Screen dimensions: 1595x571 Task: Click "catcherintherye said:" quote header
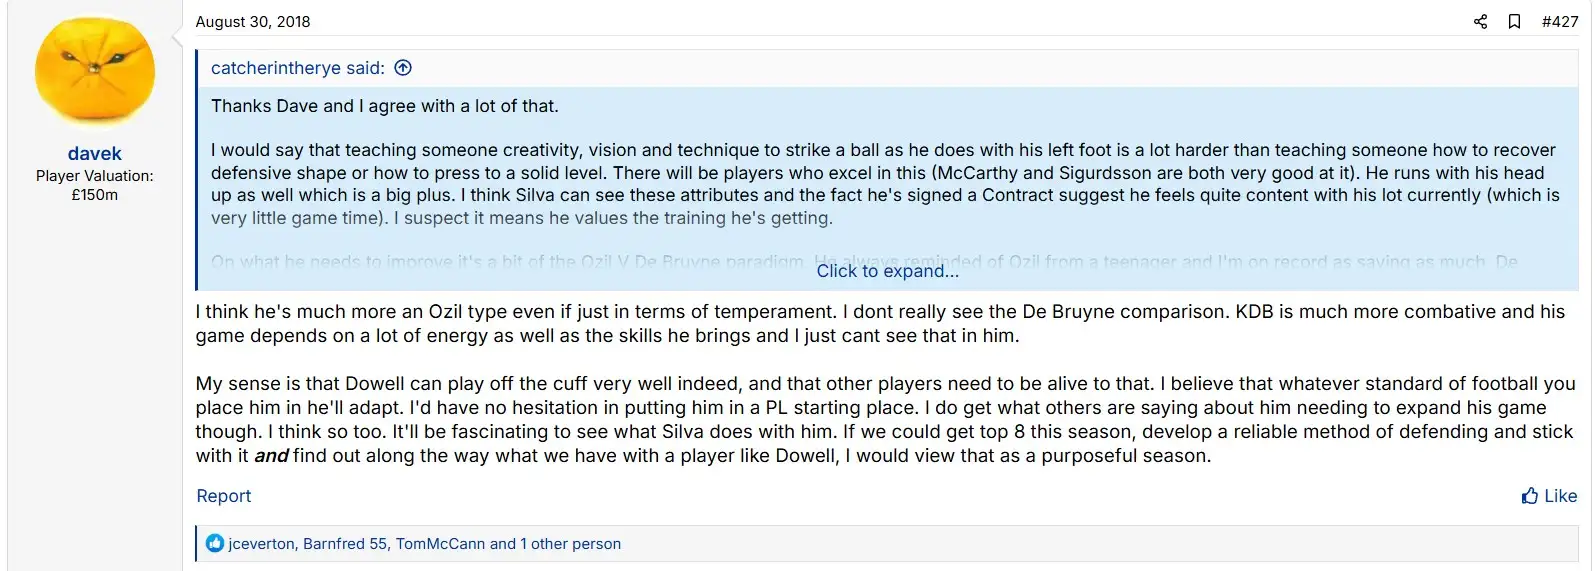297,68
